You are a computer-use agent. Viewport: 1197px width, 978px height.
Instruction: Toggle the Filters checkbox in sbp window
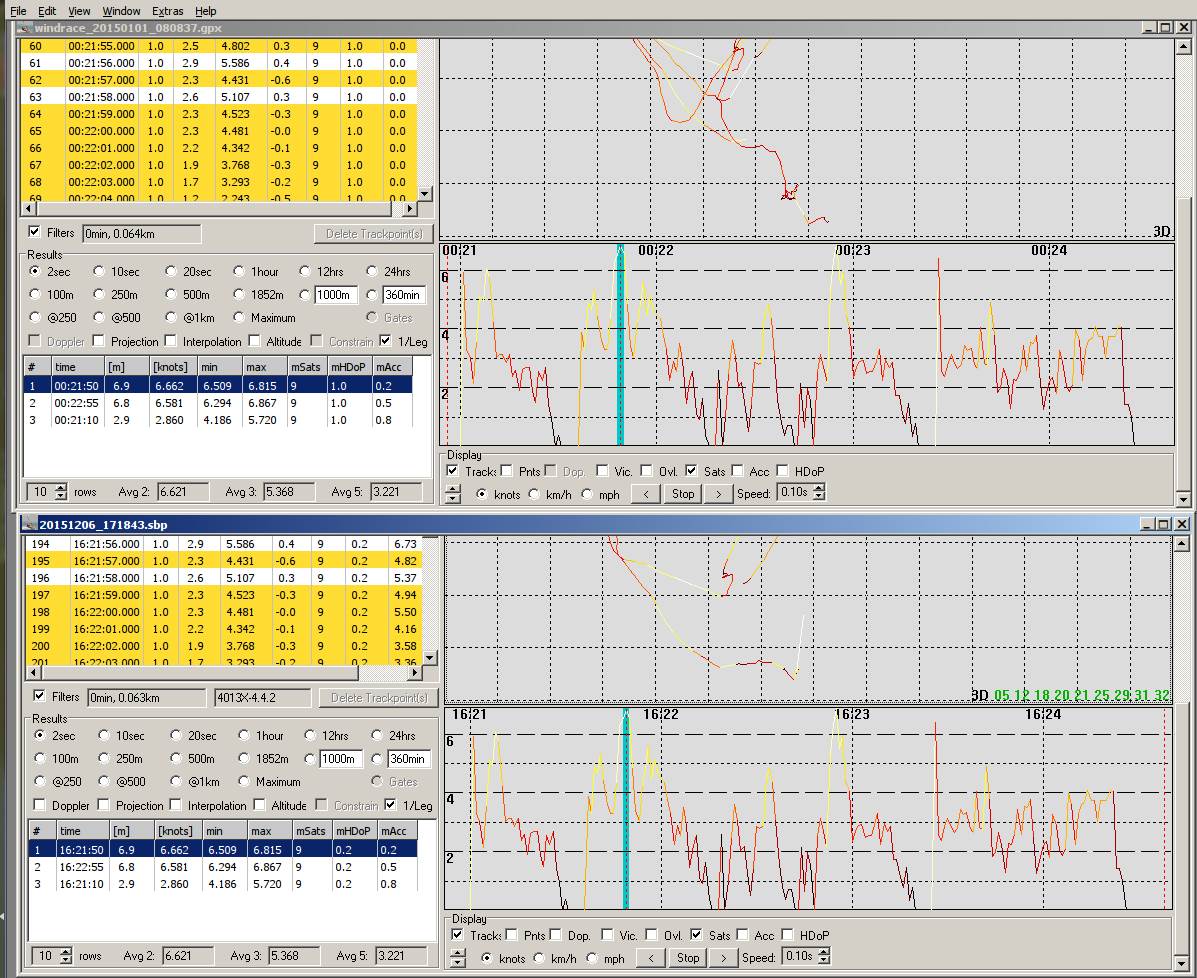(x=40, y=697)
